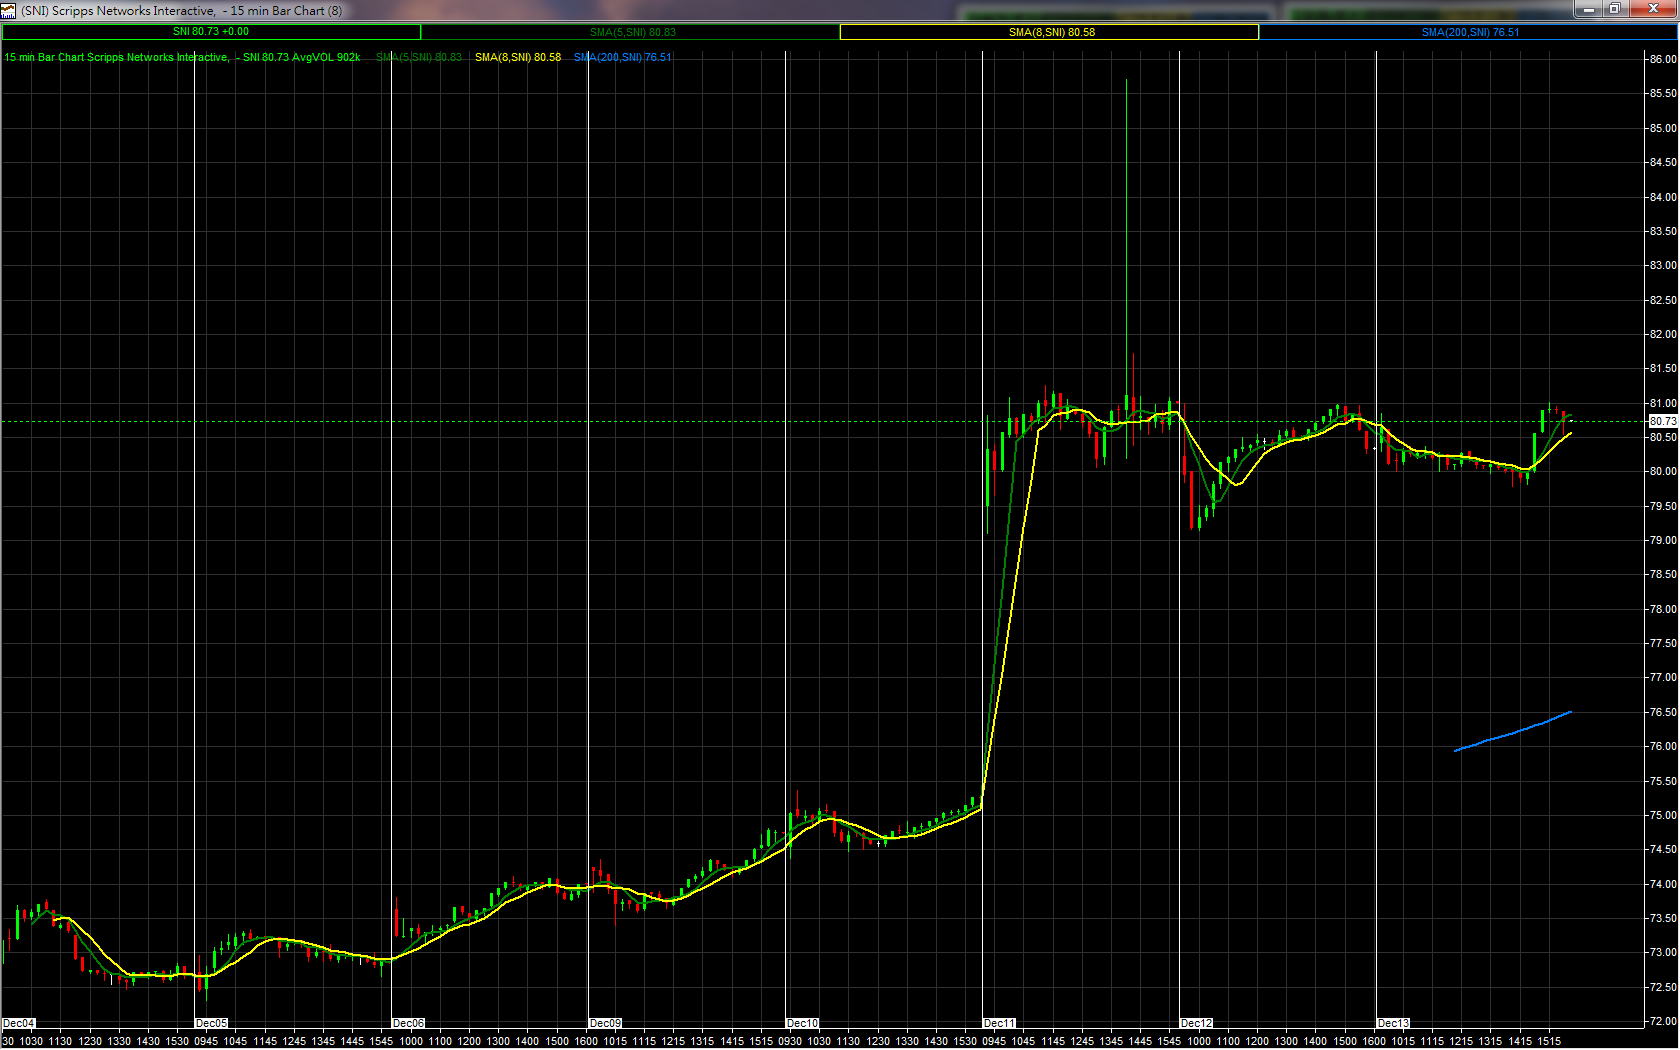The height and width of the screenshot is (1050, 1680).
Task: Click the SMA(8,SNI) 80.58 yellow legend label
Action: pyautogui.click(x=518, y=57)
